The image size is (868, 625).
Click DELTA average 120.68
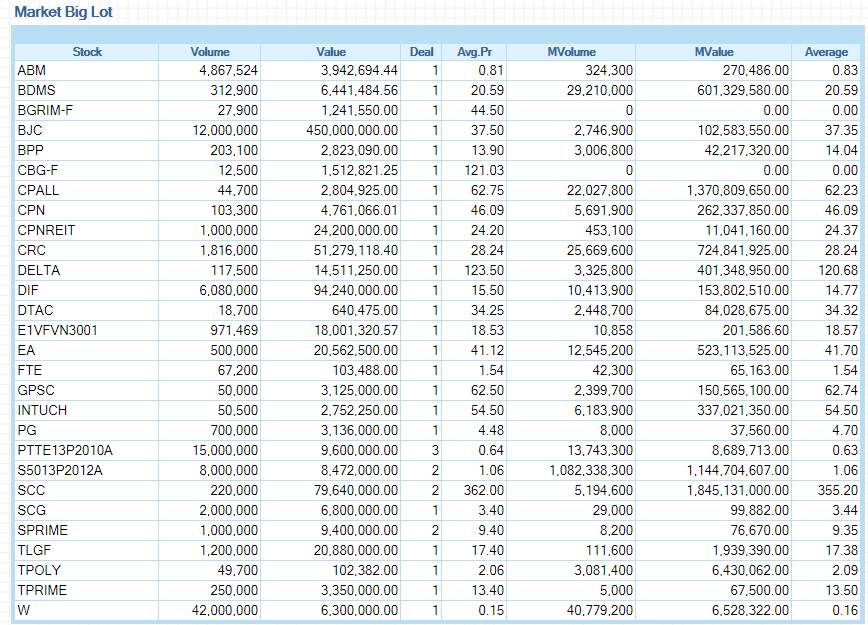tap(838, 270)
